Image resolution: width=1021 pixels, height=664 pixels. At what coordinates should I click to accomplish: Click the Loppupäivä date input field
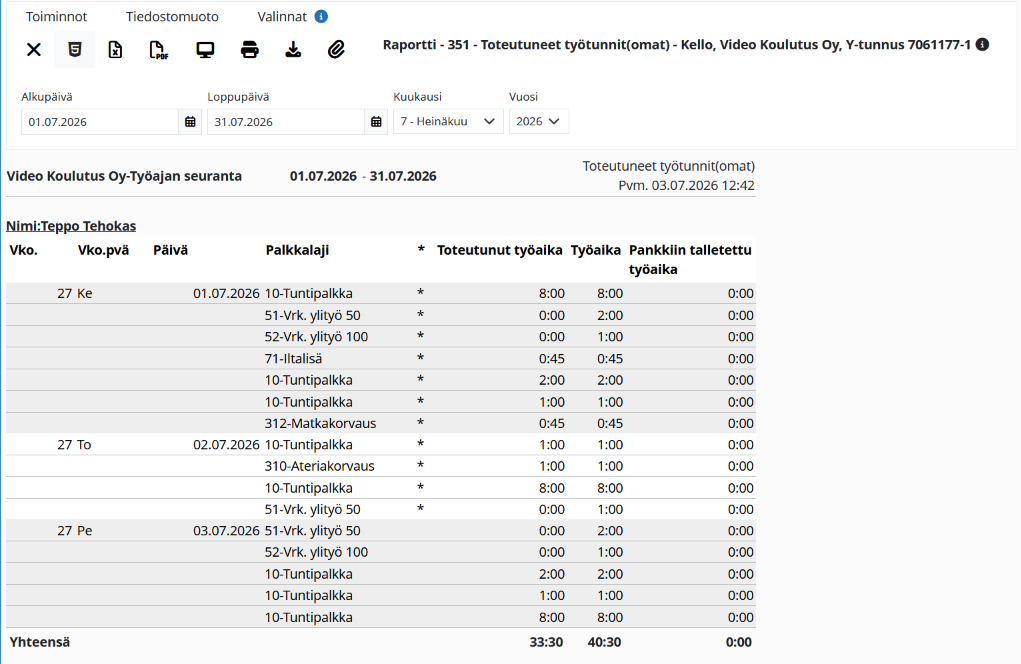coord(286,122)
